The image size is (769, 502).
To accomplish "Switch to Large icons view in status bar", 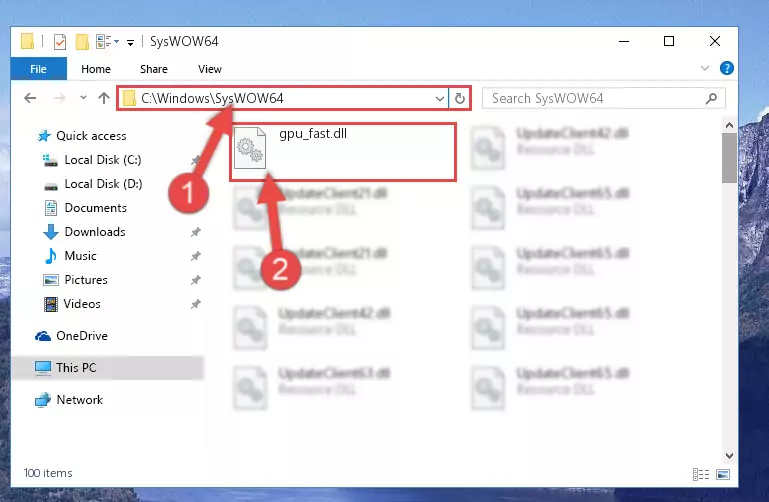I will pos(723,474).
